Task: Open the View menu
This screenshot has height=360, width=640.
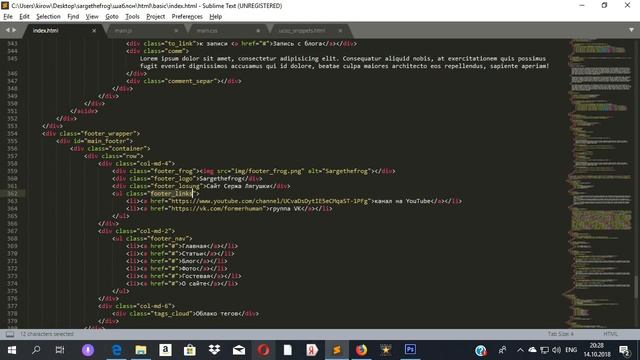Action: [92, 16]
